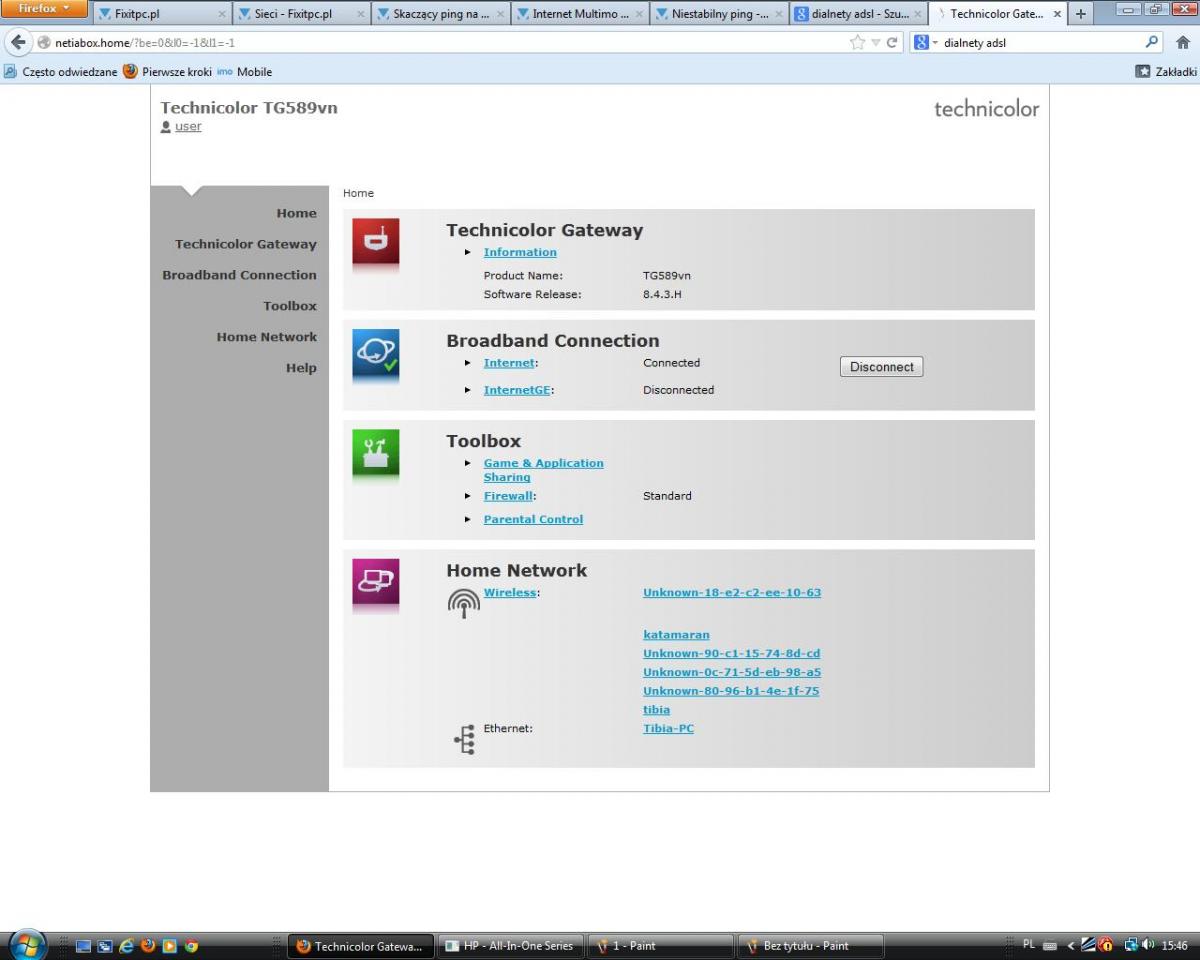Go back using browser back arrow

[18, 43]
